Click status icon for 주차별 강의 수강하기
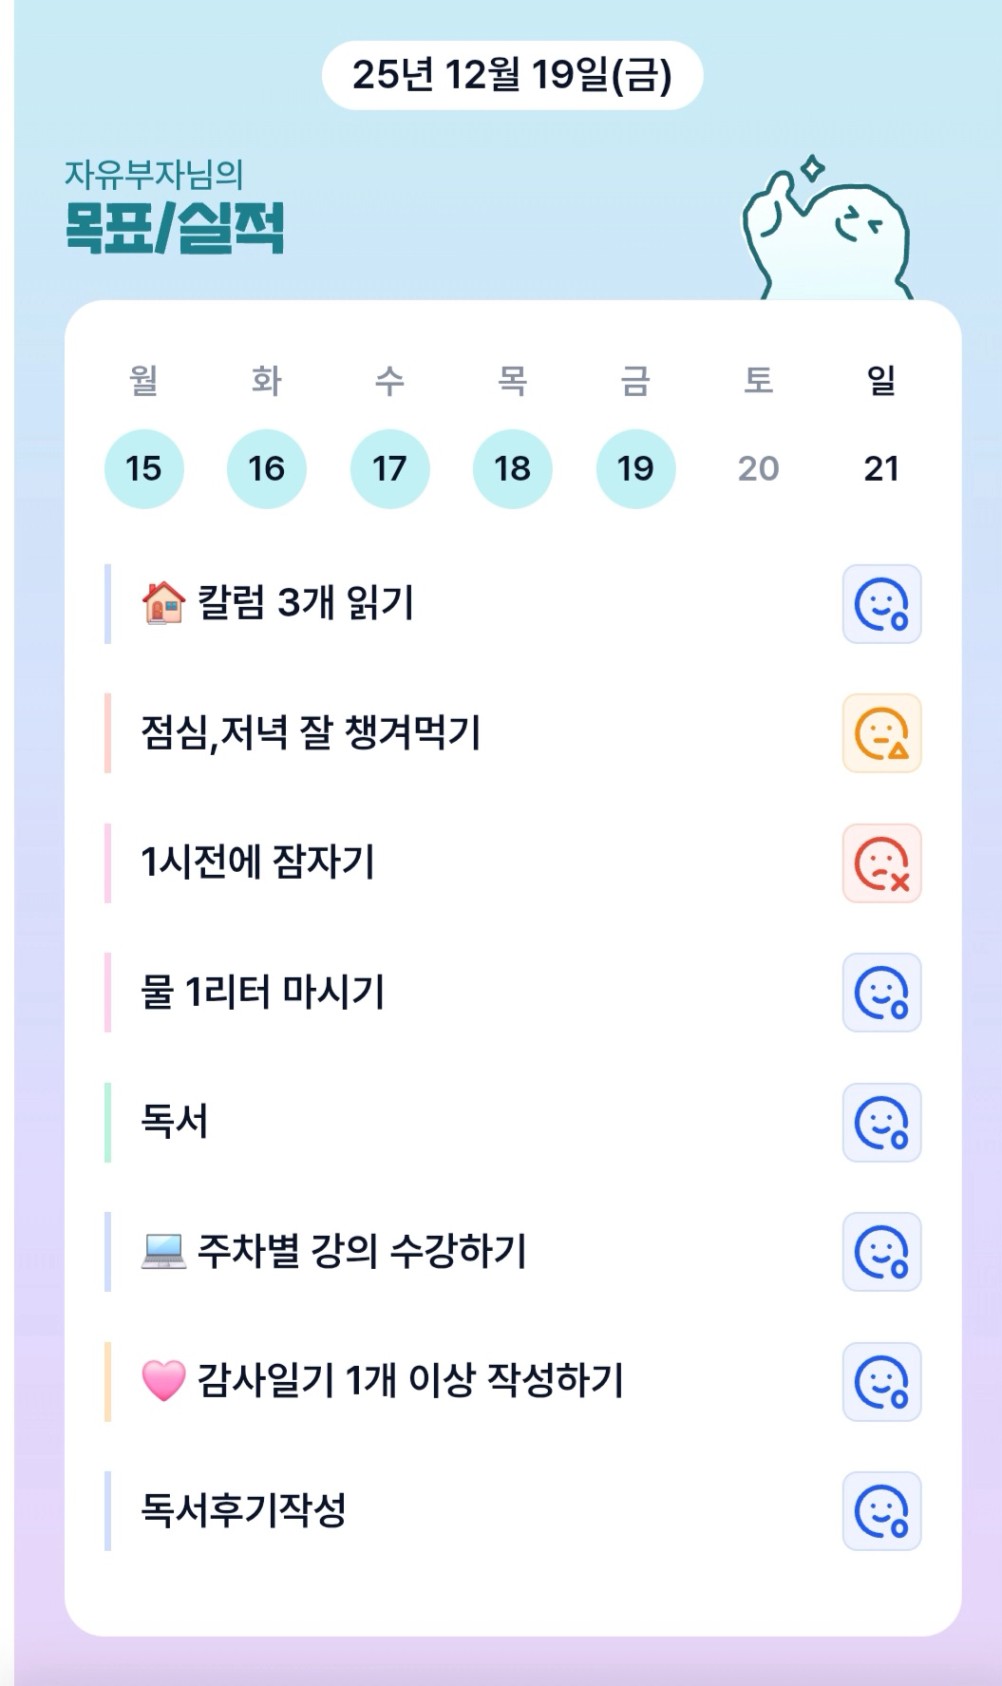This screenshot has height=1686, width=1002. pyautogui.click(x=881, y=1252)
